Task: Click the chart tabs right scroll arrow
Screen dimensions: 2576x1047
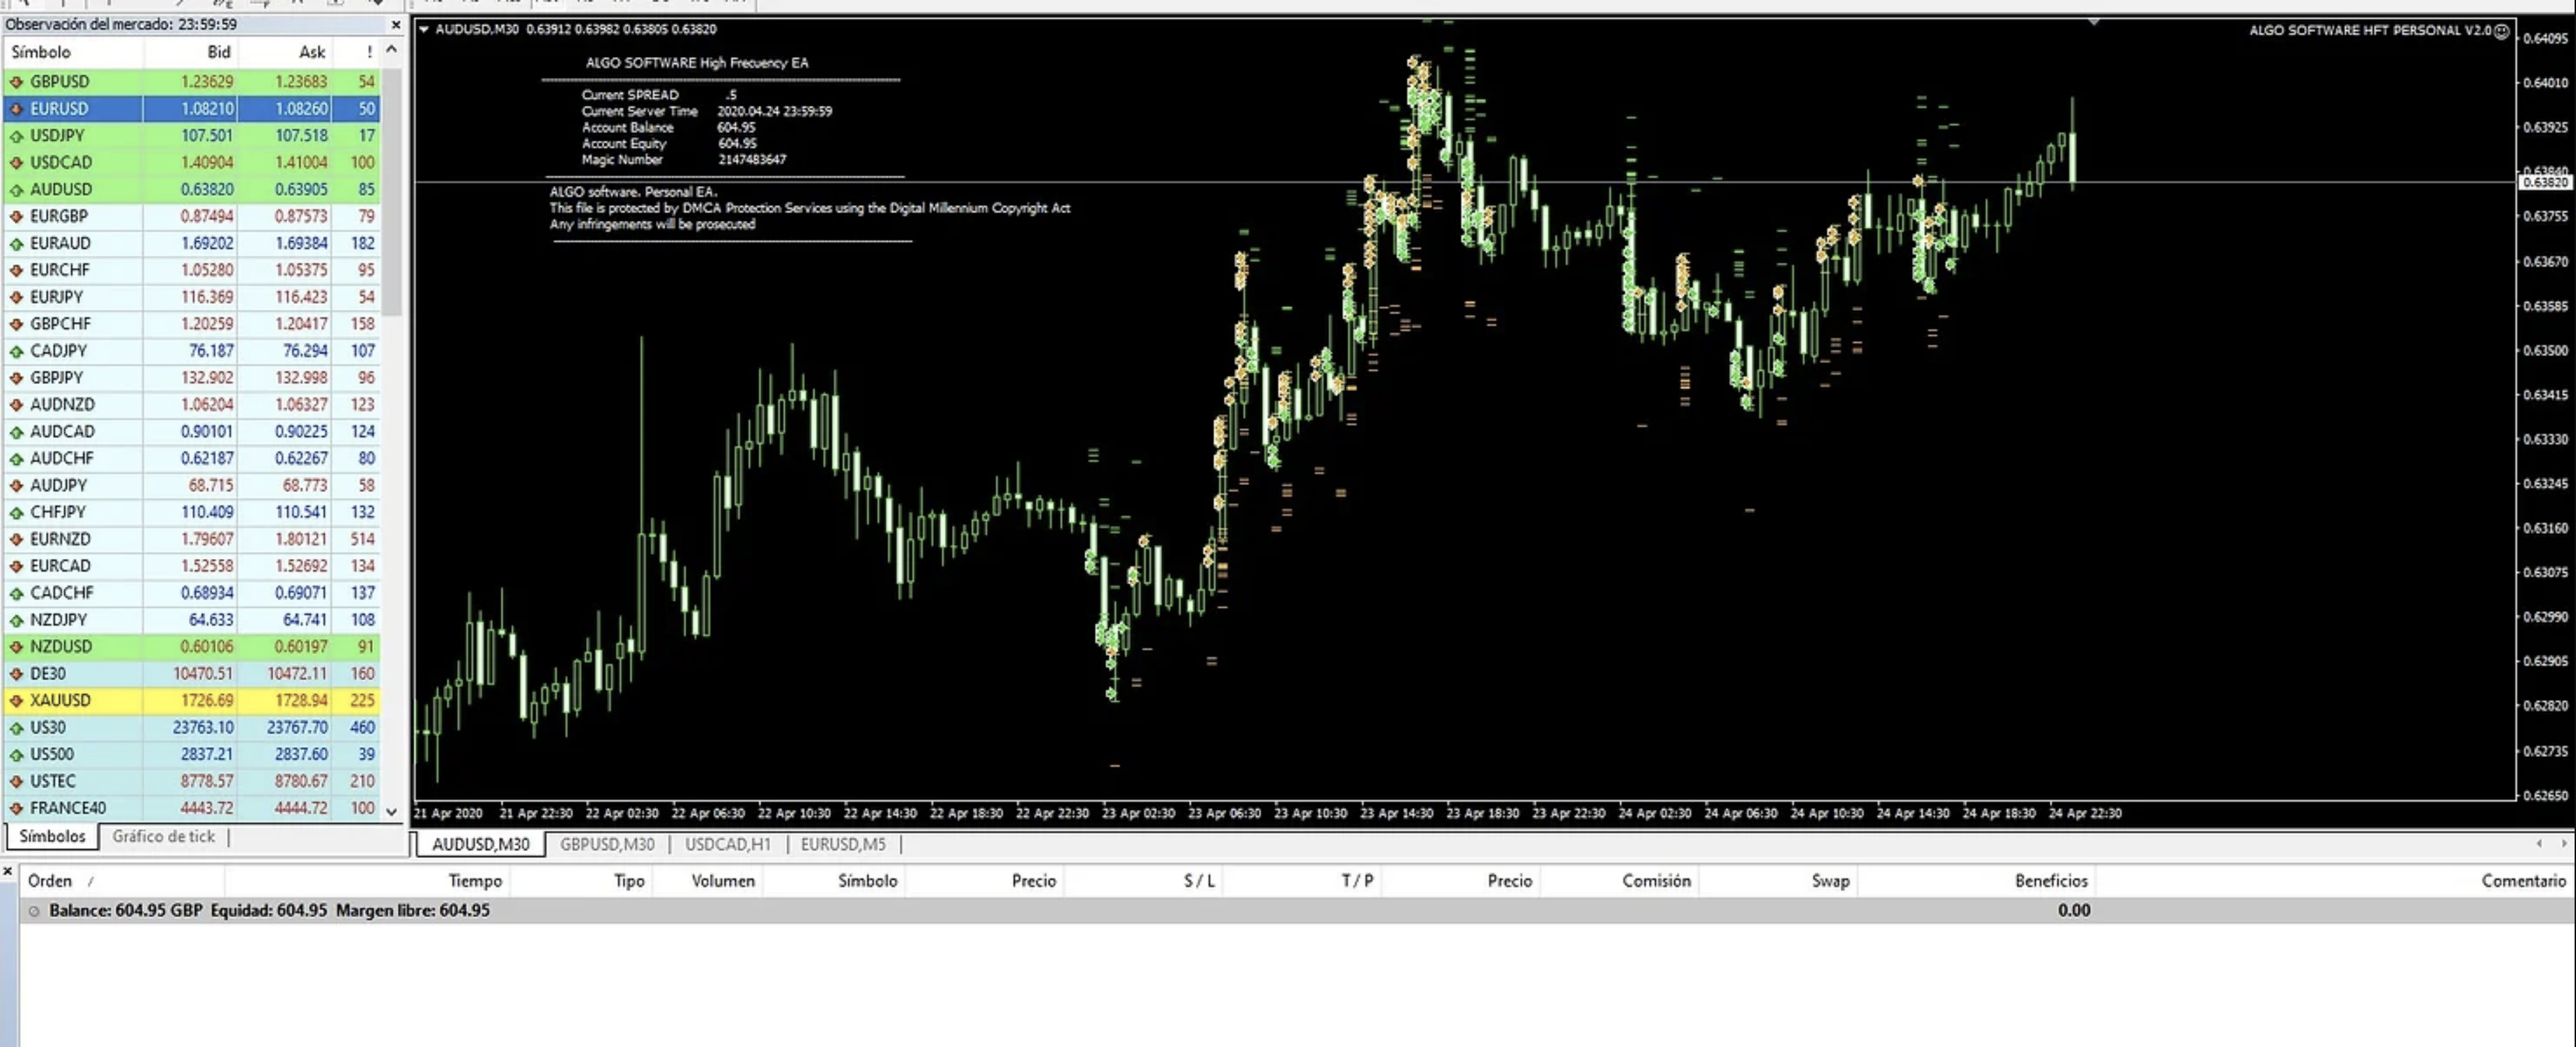Action: tap(2563, 844)
